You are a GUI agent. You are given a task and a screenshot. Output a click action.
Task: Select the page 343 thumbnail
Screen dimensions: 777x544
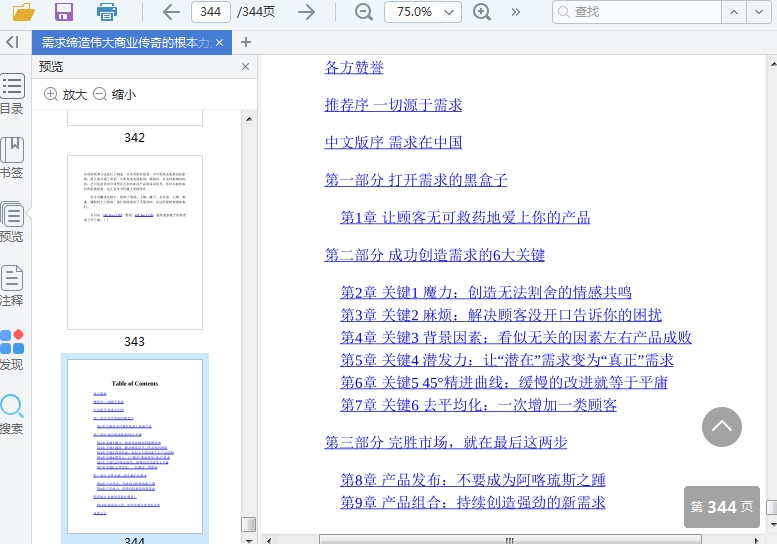tap(135, 242)
